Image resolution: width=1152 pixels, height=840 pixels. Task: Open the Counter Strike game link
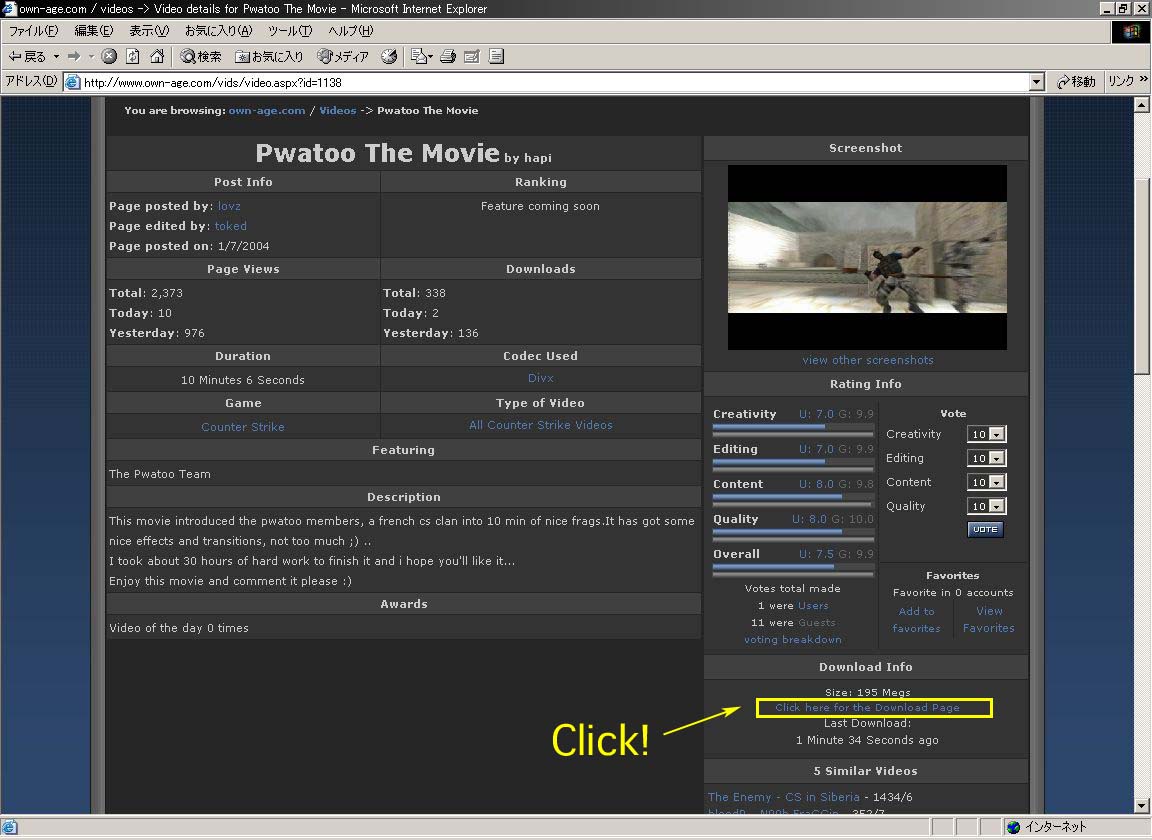242,427
